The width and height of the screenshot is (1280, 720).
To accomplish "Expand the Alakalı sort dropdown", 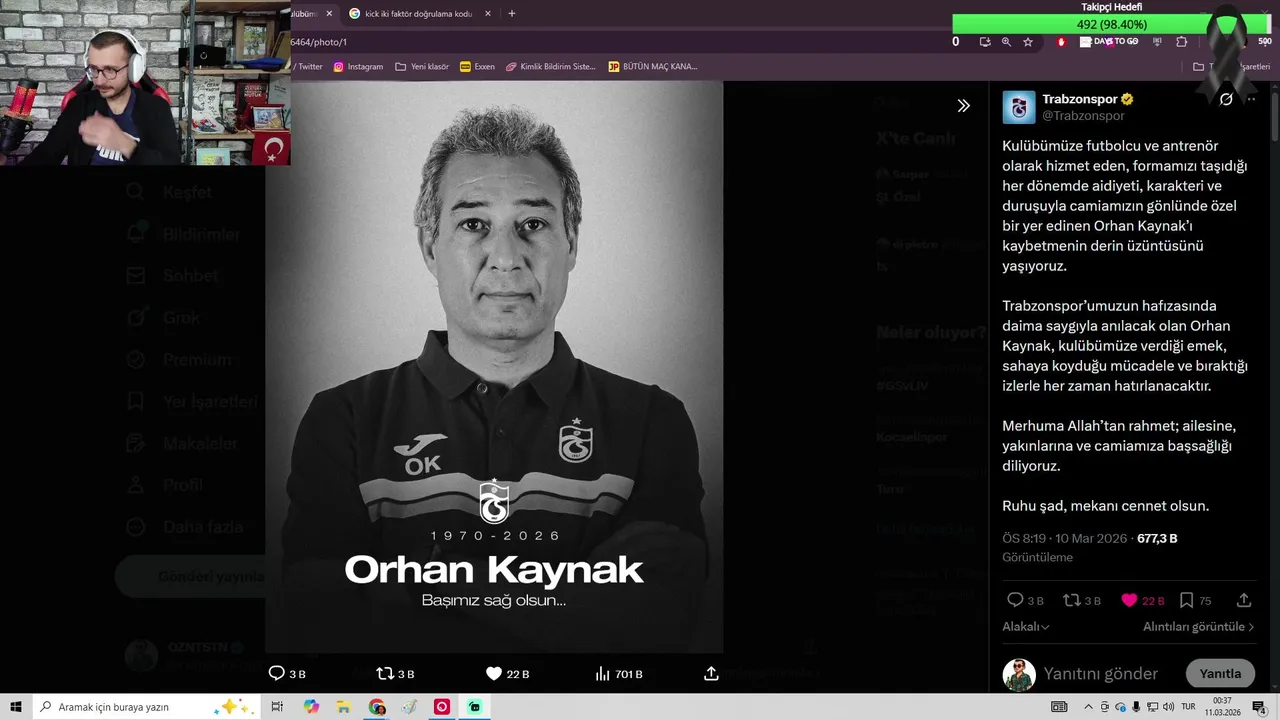I will click(x=1026, y=627).
